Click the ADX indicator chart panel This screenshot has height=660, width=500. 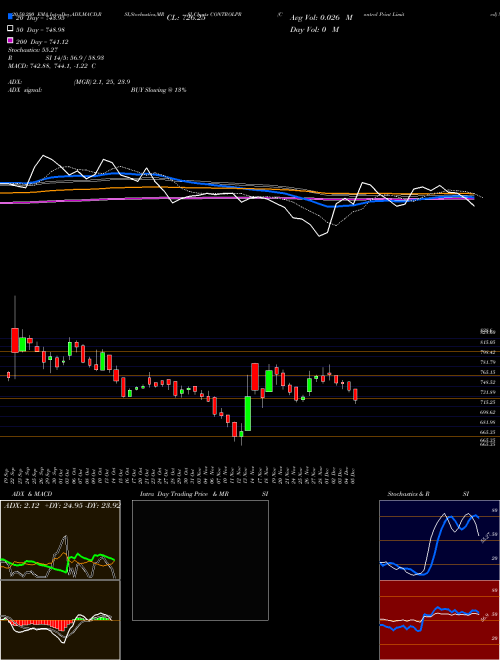tap(60, 540)
